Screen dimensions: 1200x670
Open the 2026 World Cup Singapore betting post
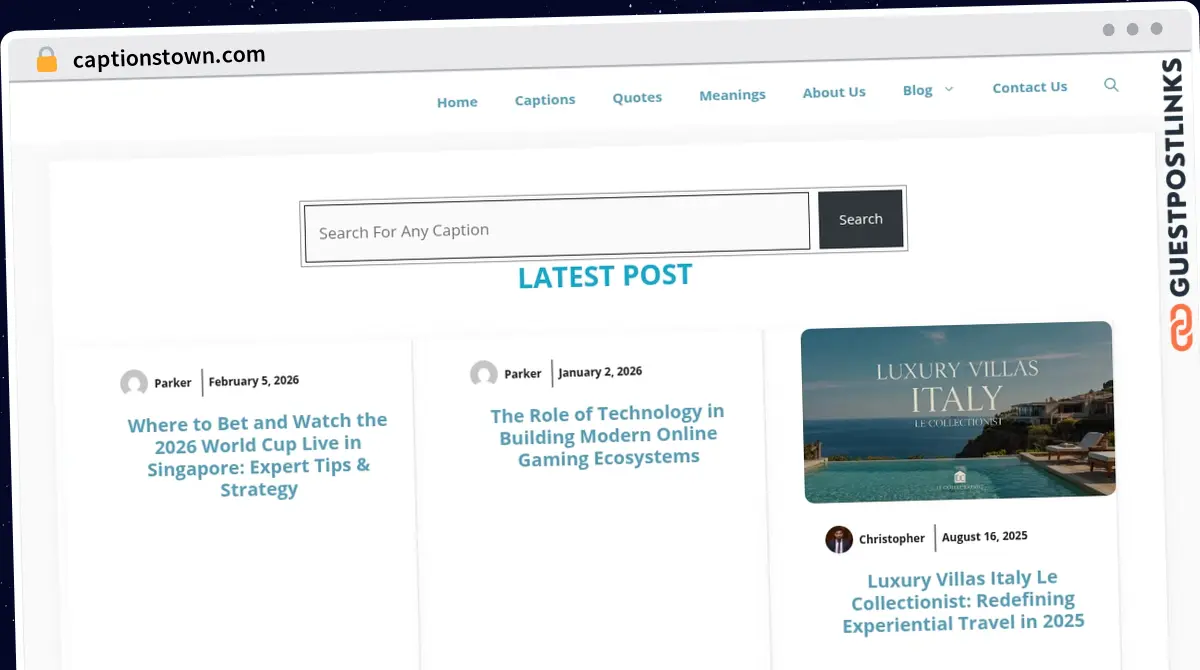(258, 455)
